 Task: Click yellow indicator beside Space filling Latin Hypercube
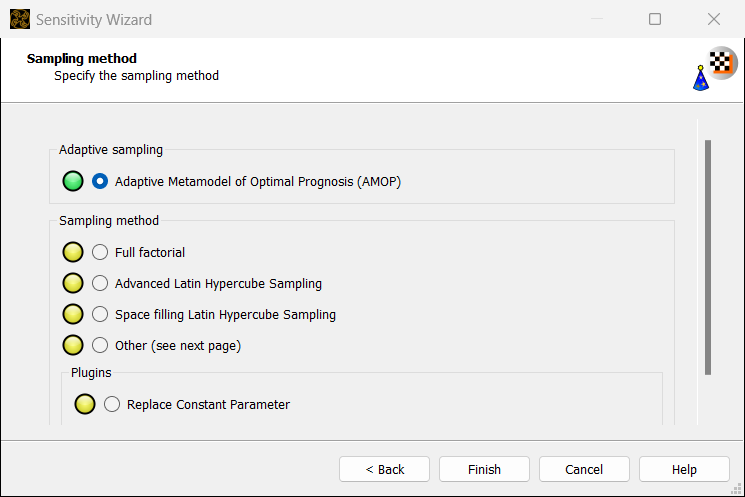[73, 314]
